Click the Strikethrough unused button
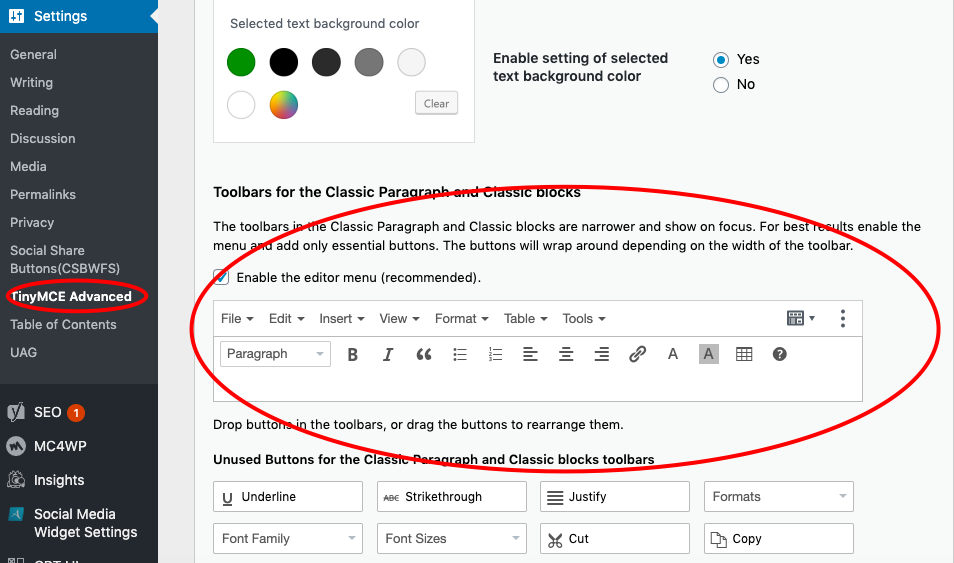 click(x=451, y=497)
